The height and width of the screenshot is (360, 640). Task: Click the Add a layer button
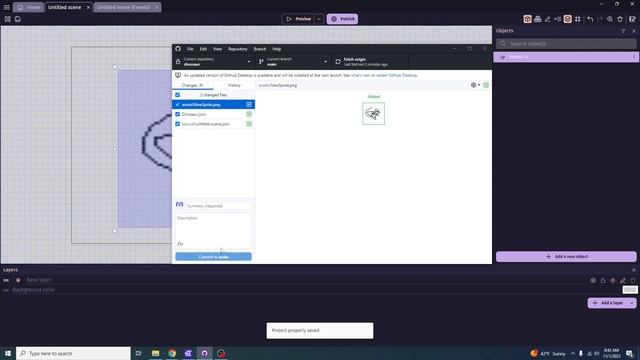click(608, 303)
